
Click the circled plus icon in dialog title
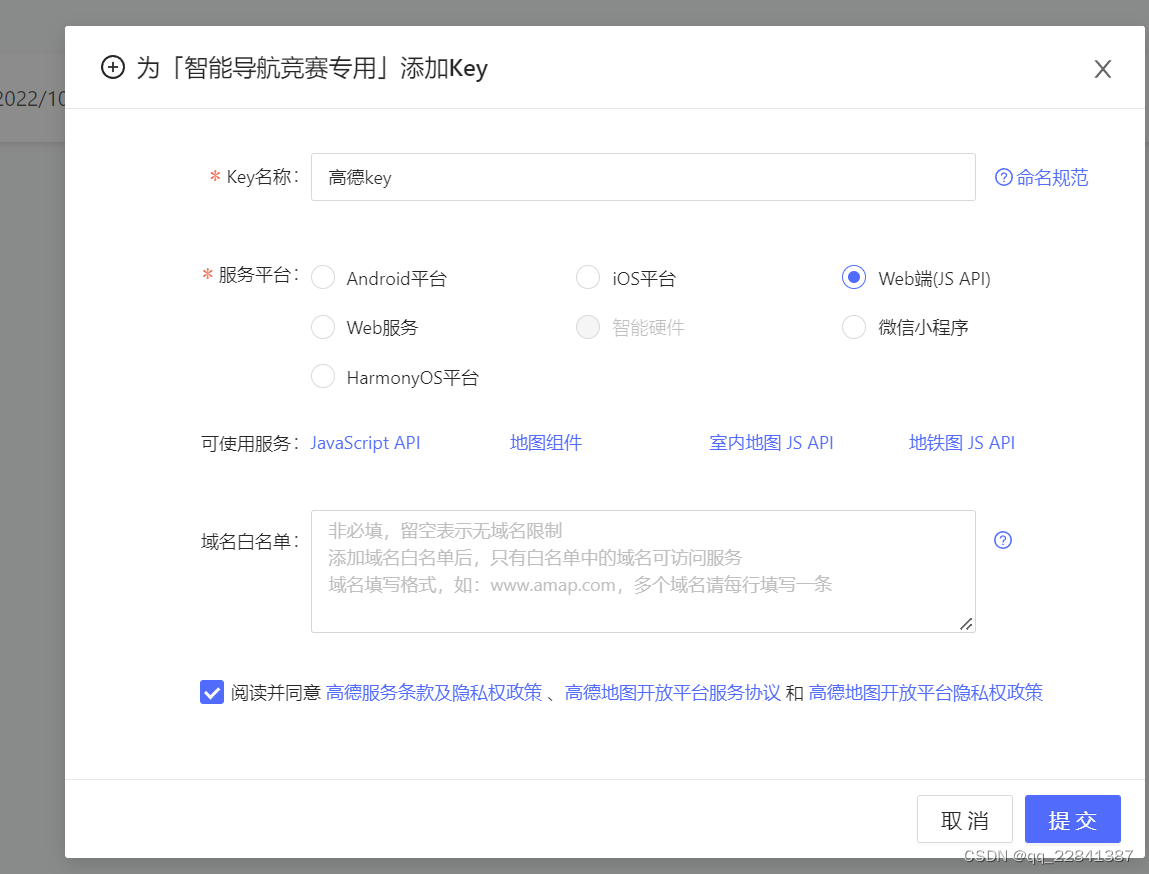coord(113,68)
